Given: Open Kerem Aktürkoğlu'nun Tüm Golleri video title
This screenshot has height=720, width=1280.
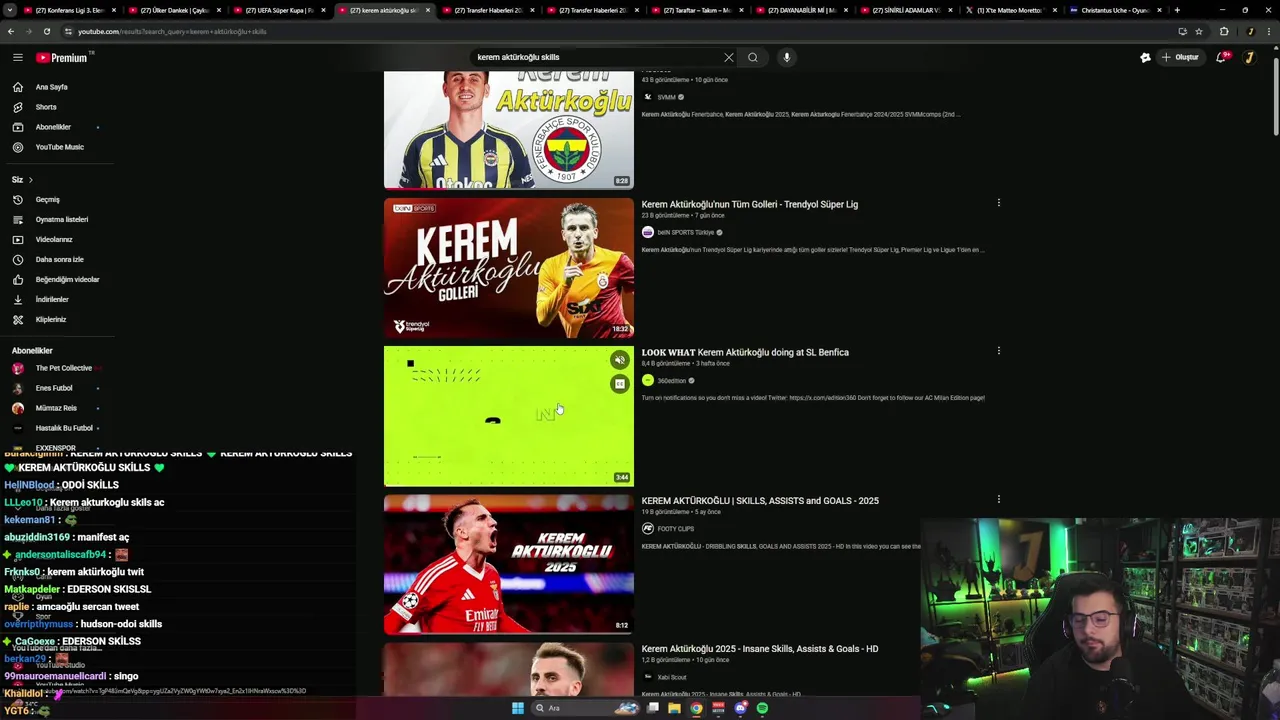Looking at the screenshot, I should [x=750, y=204].
